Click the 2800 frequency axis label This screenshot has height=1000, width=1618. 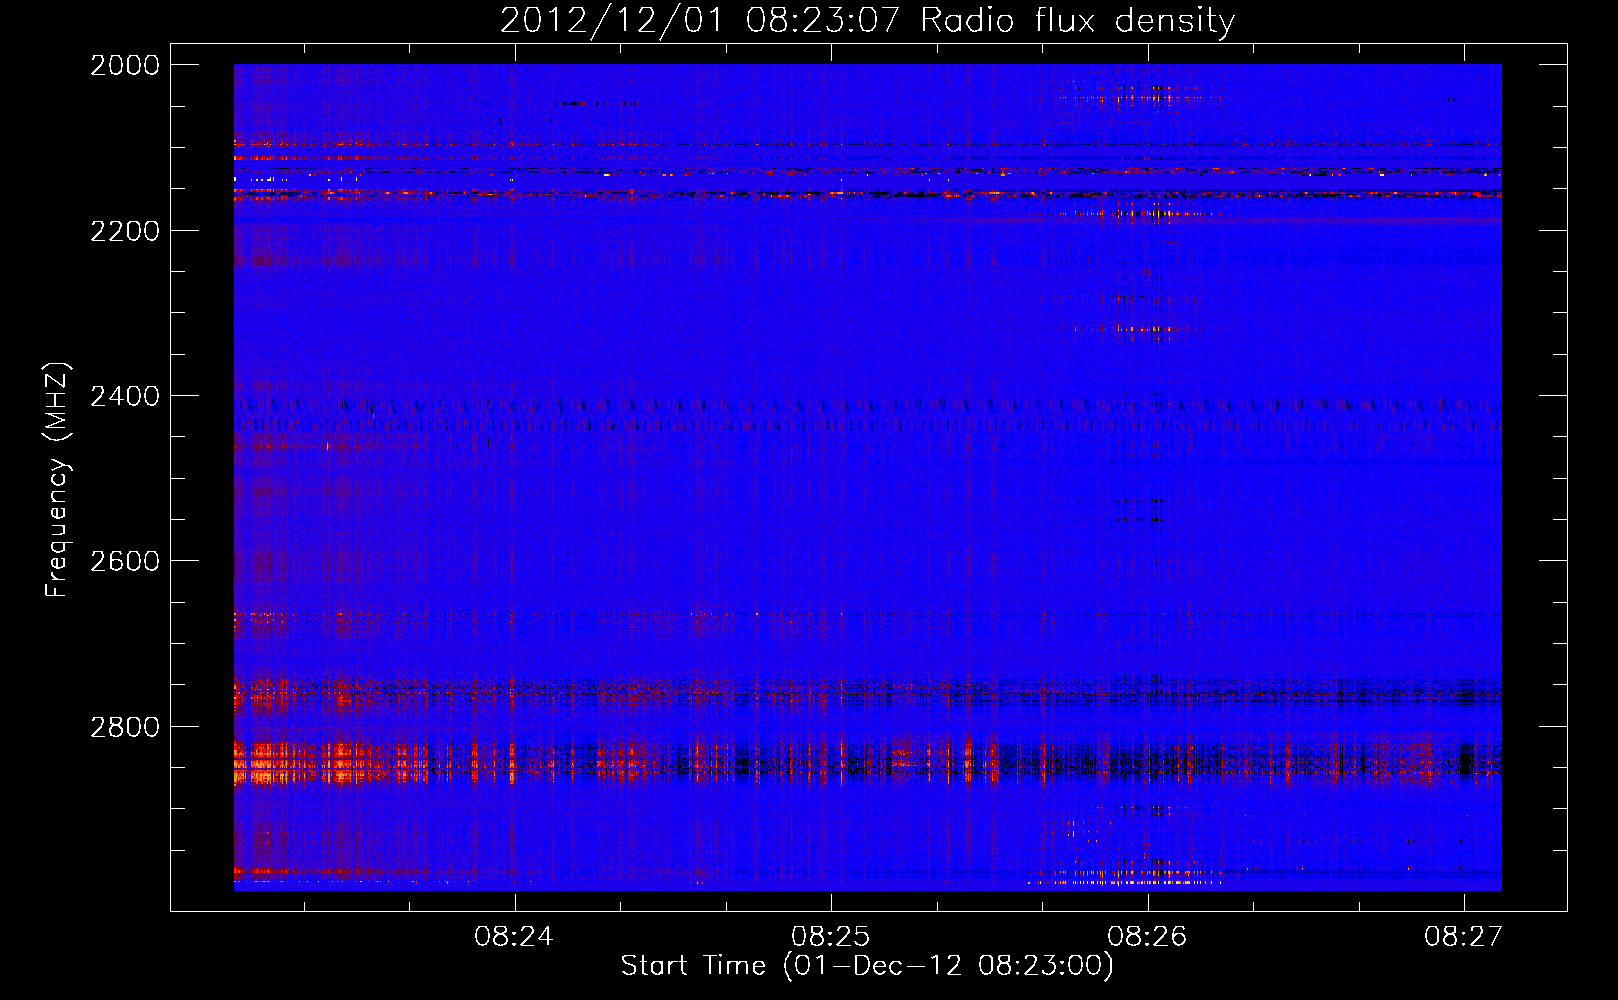pyautogui.click(x=125, y=727)
